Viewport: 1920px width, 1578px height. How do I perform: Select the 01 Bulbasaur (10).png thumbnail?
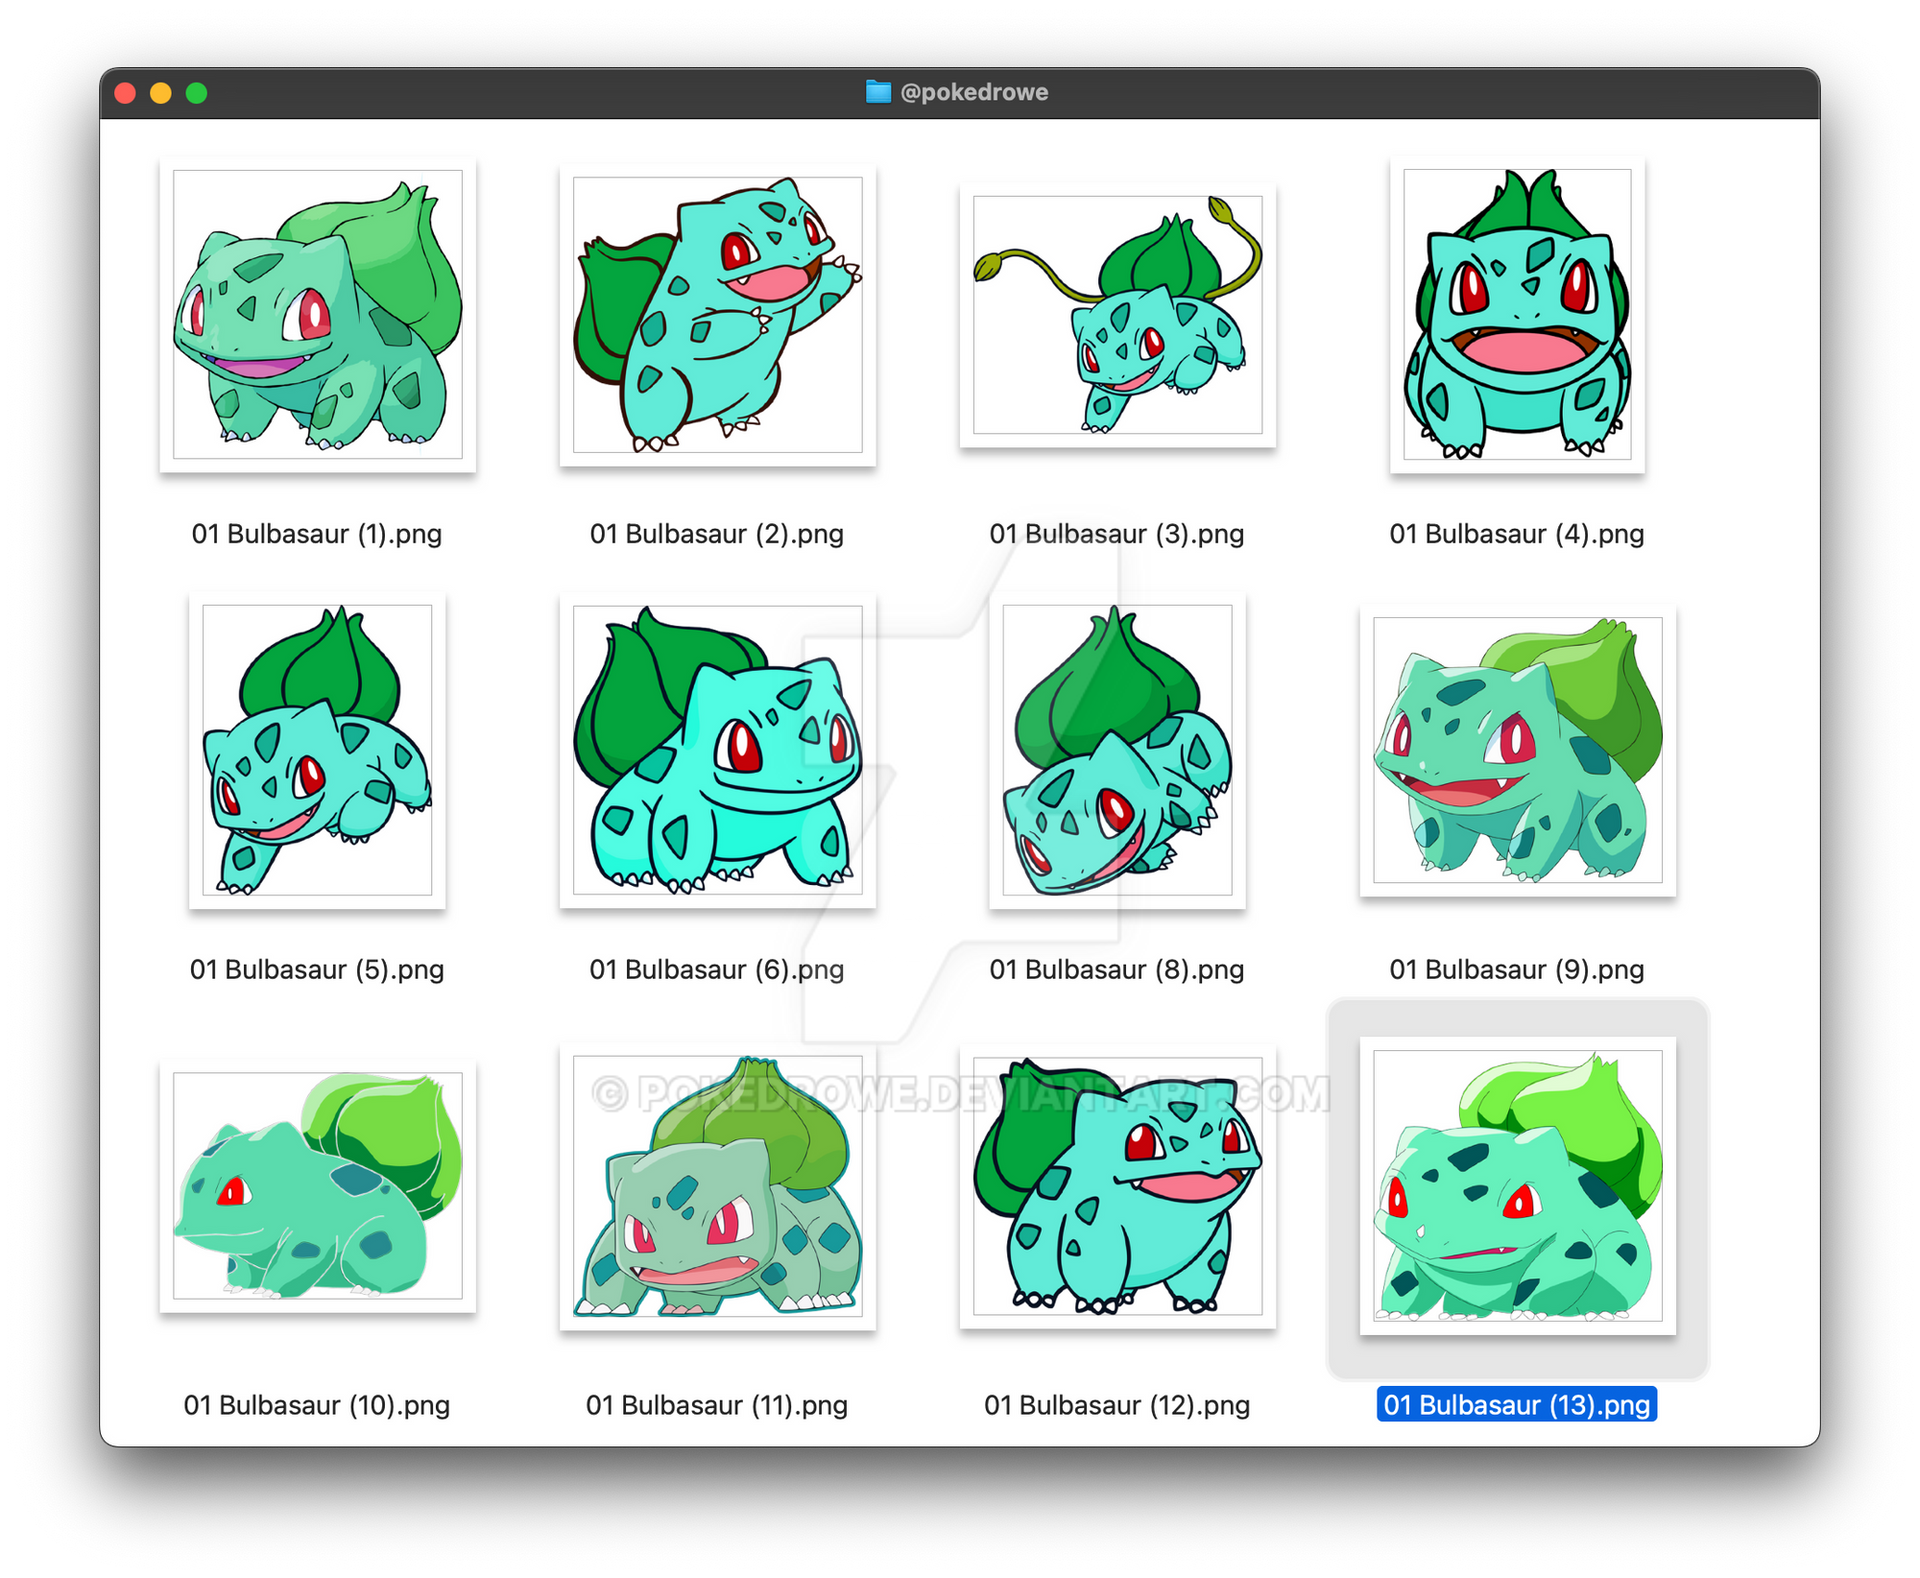[317, 1186]
